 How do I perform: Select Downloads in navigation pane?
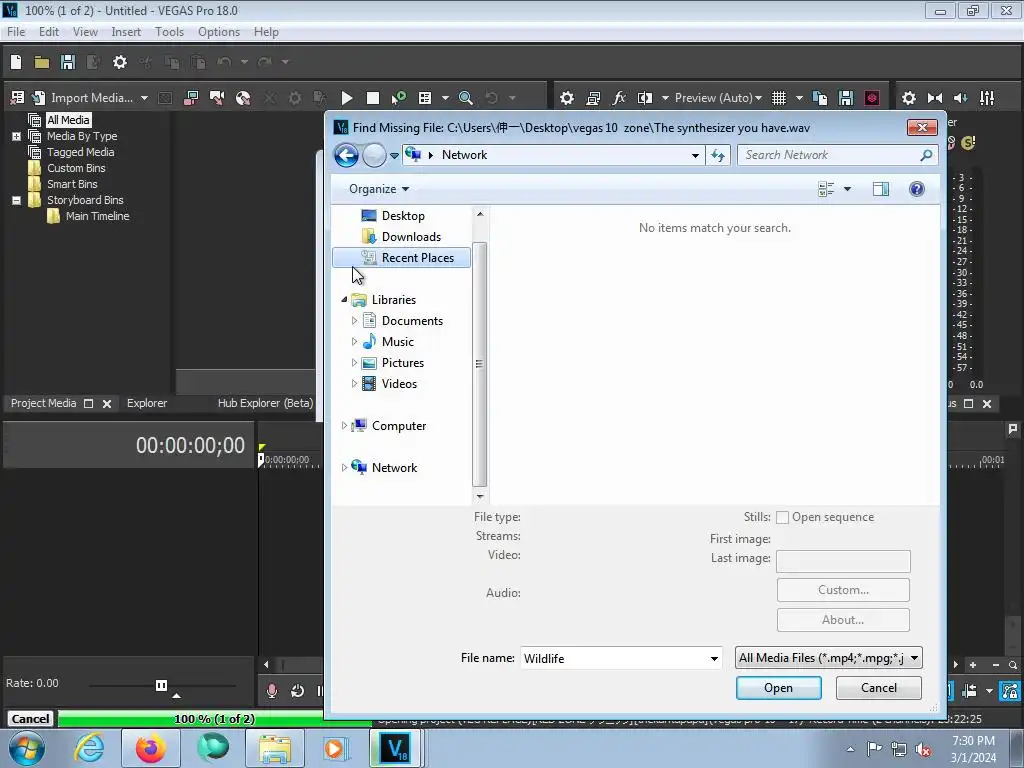411,237
